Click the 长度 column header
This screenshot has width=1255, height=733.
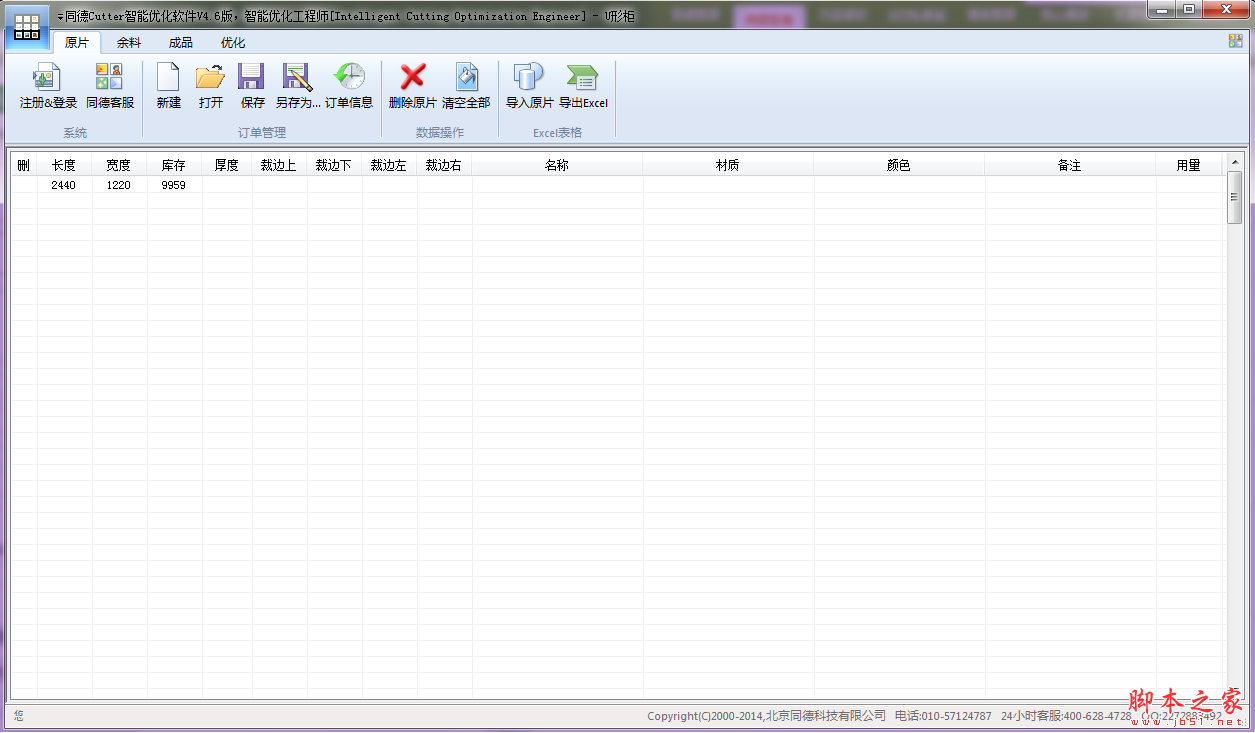tap(64, 165)
